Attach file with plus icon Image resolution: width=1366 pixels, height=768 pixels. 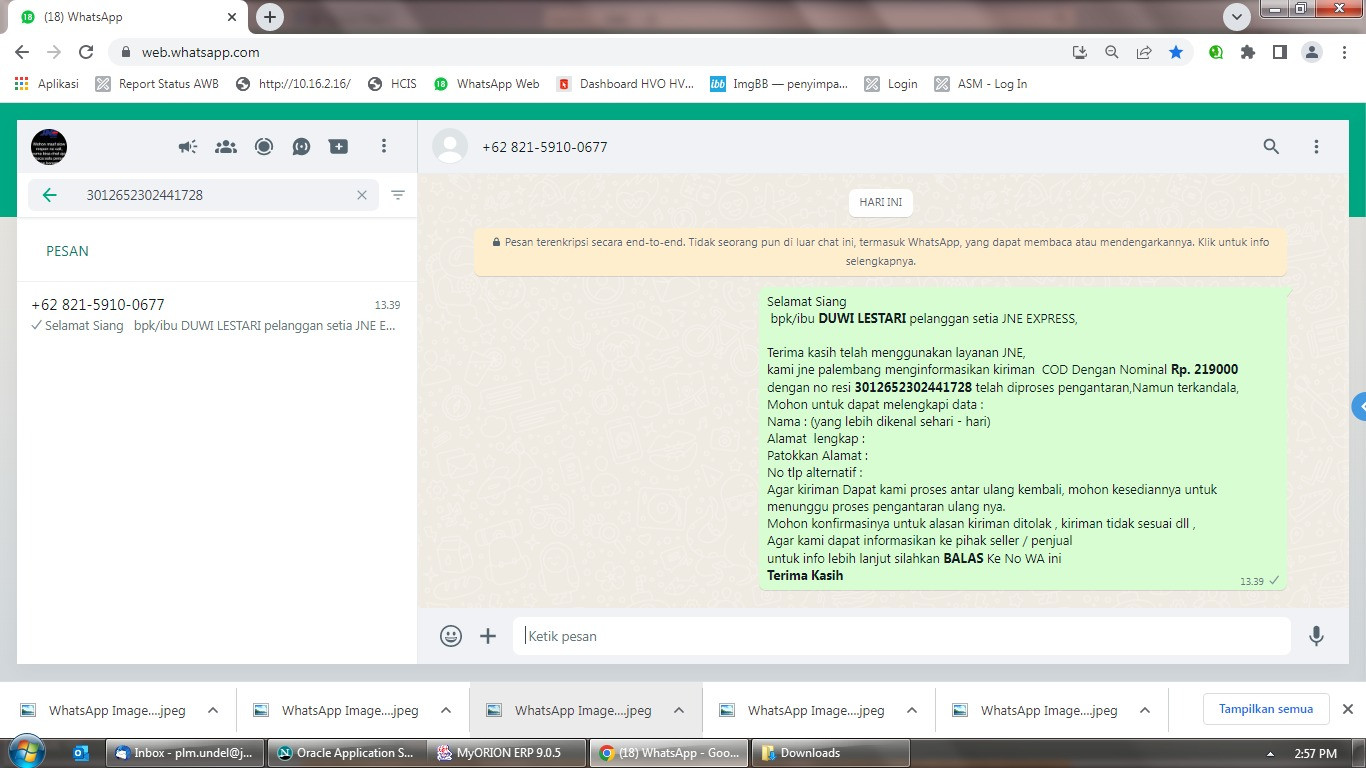click(x=488, y=636)
